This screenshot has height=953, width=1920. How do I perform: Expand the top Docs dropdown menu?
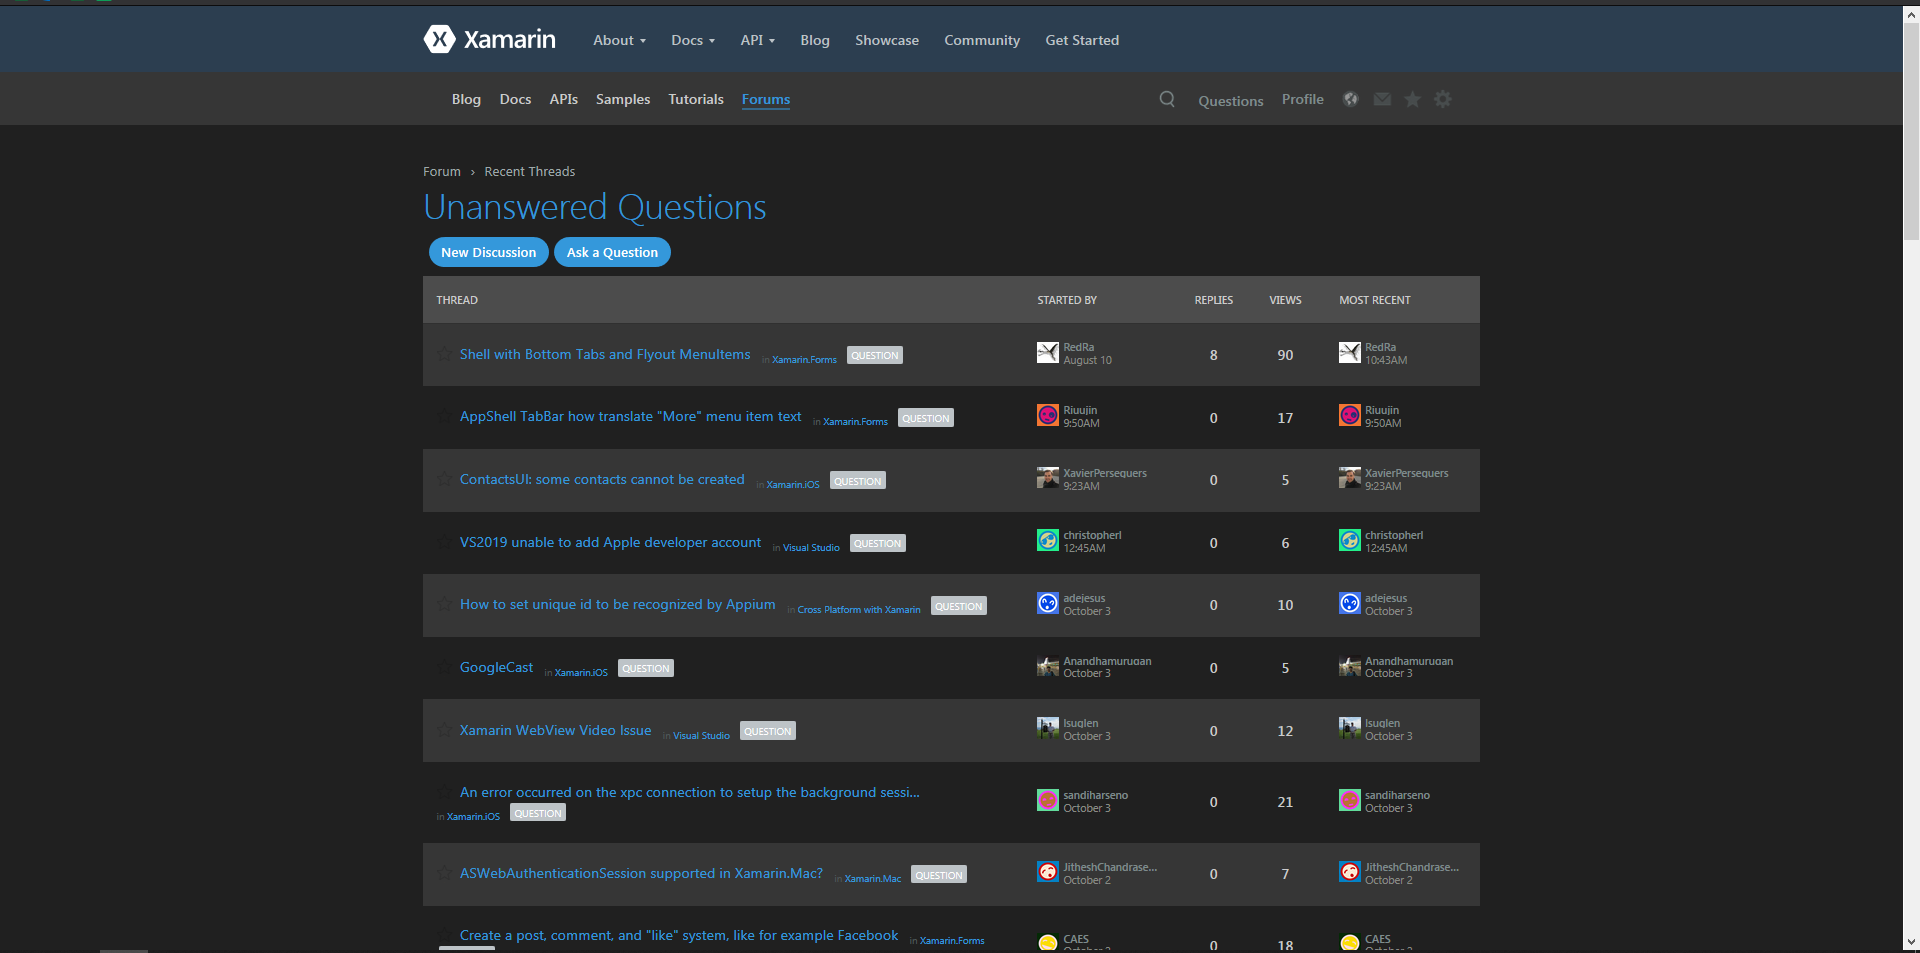coord(693,40)
